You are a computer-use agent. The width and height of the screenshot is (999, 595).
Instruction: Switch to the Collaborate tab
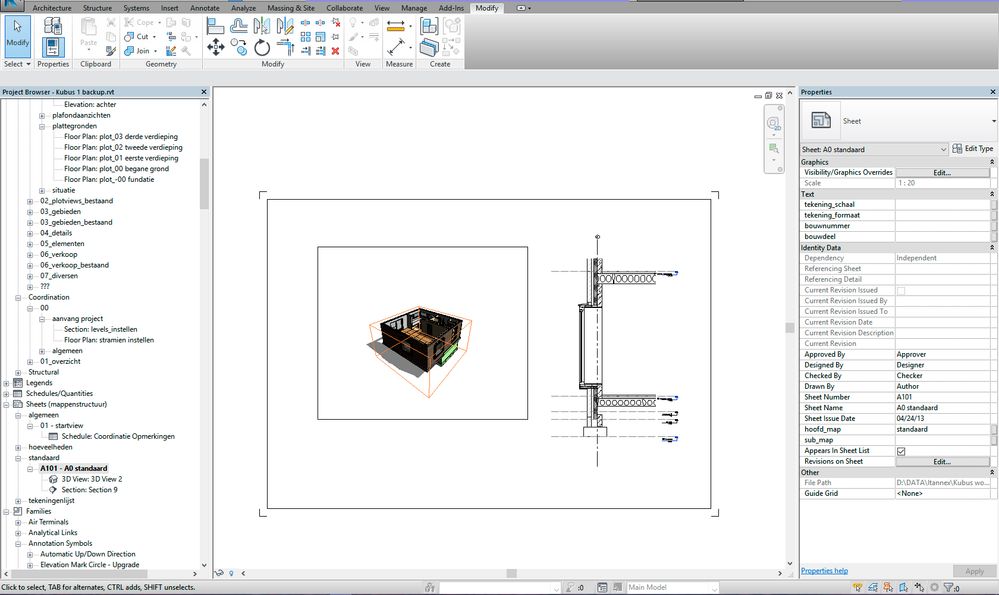(x=345, y=8)
